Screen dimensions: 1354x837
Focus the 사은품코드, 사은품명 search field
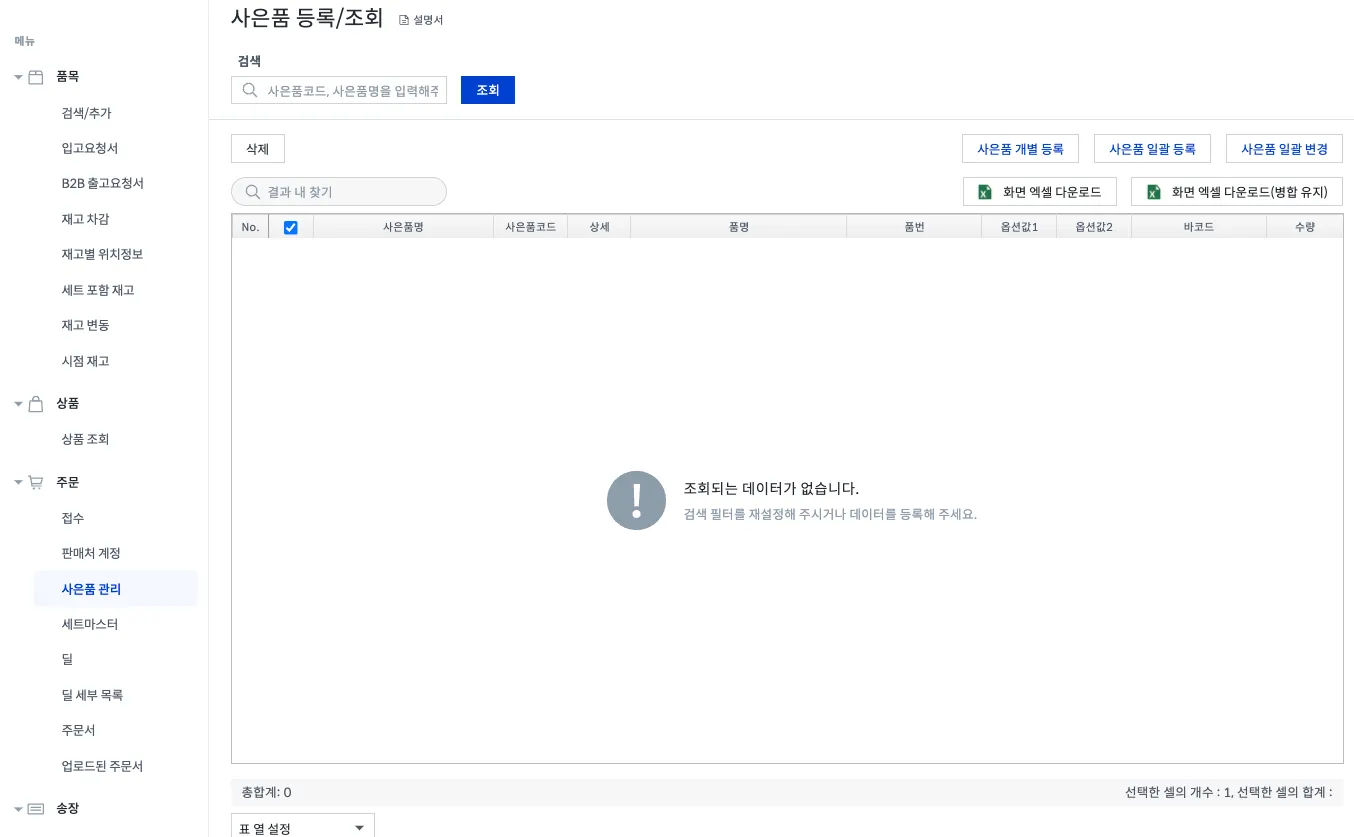point(339,90)
